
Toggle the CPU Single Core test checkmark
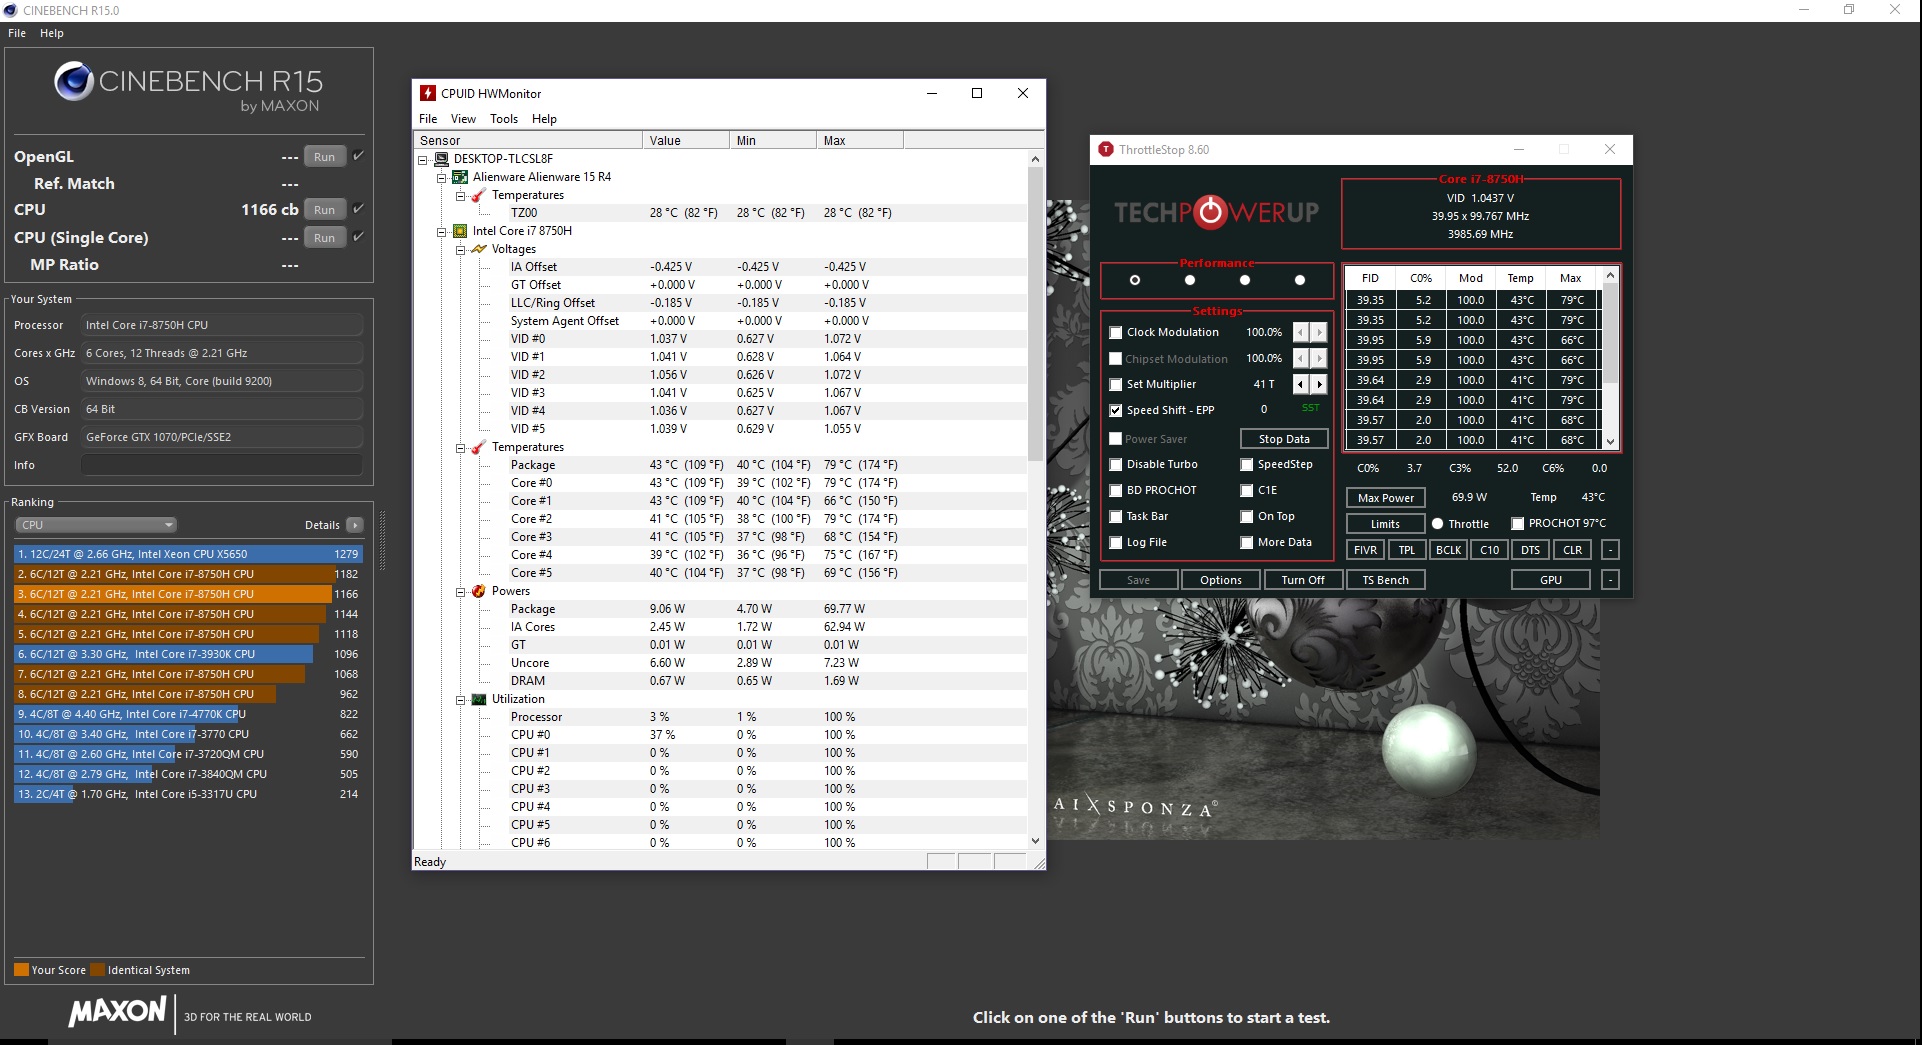pos(358,237)
